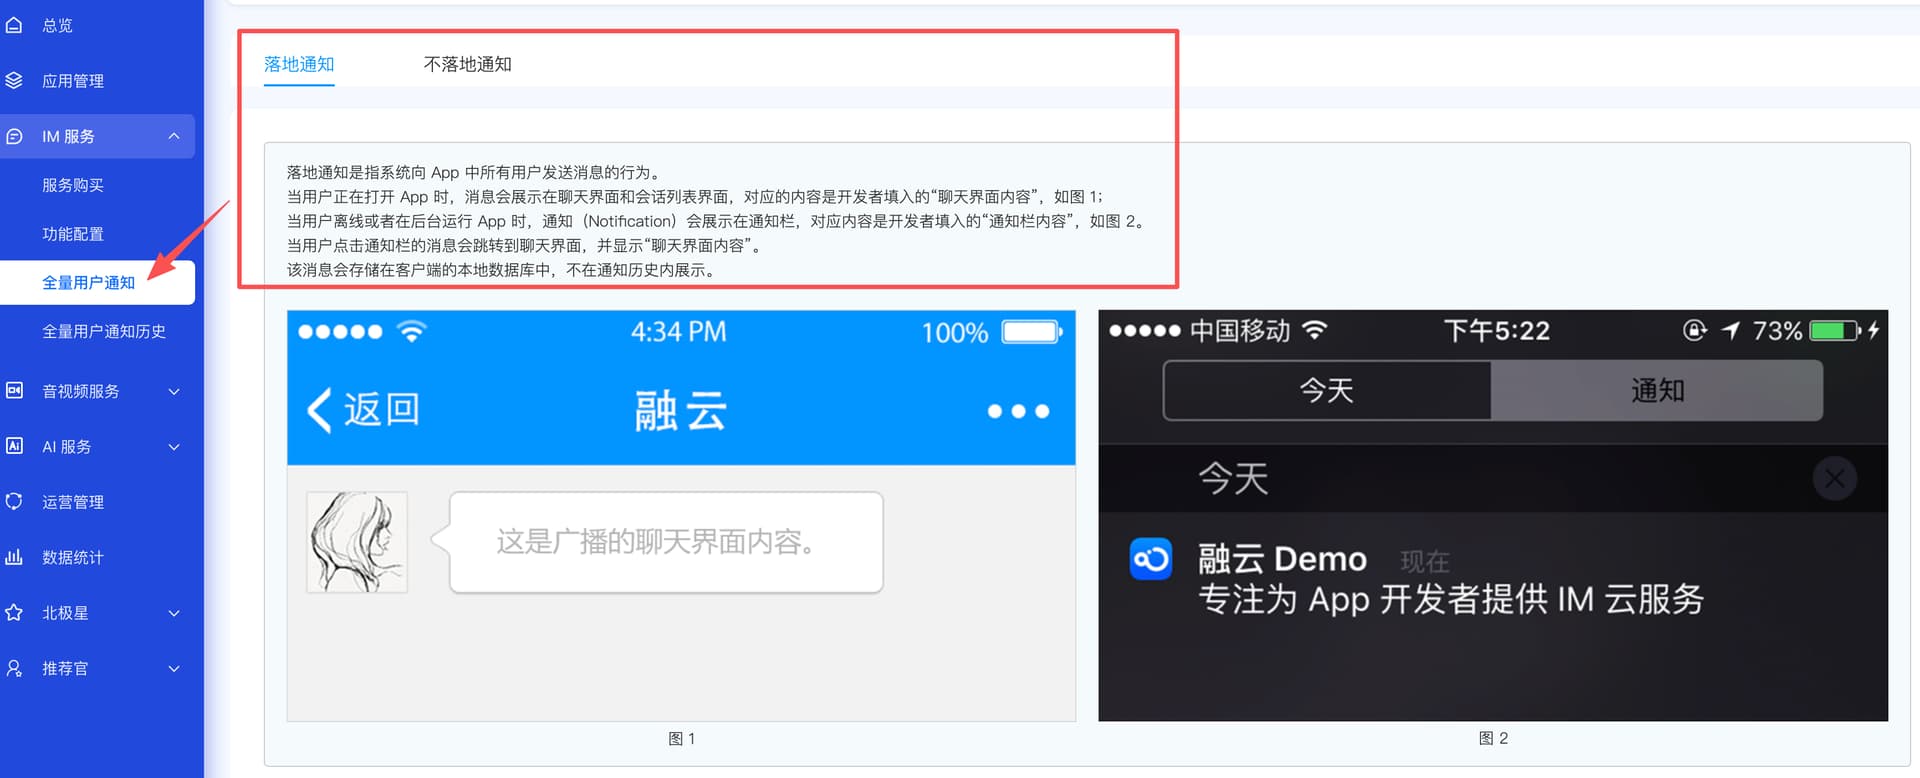Click the 运营管理 icon in sidebar
This screenshot has height=778, width=1920.
click(x=14, y=502)
